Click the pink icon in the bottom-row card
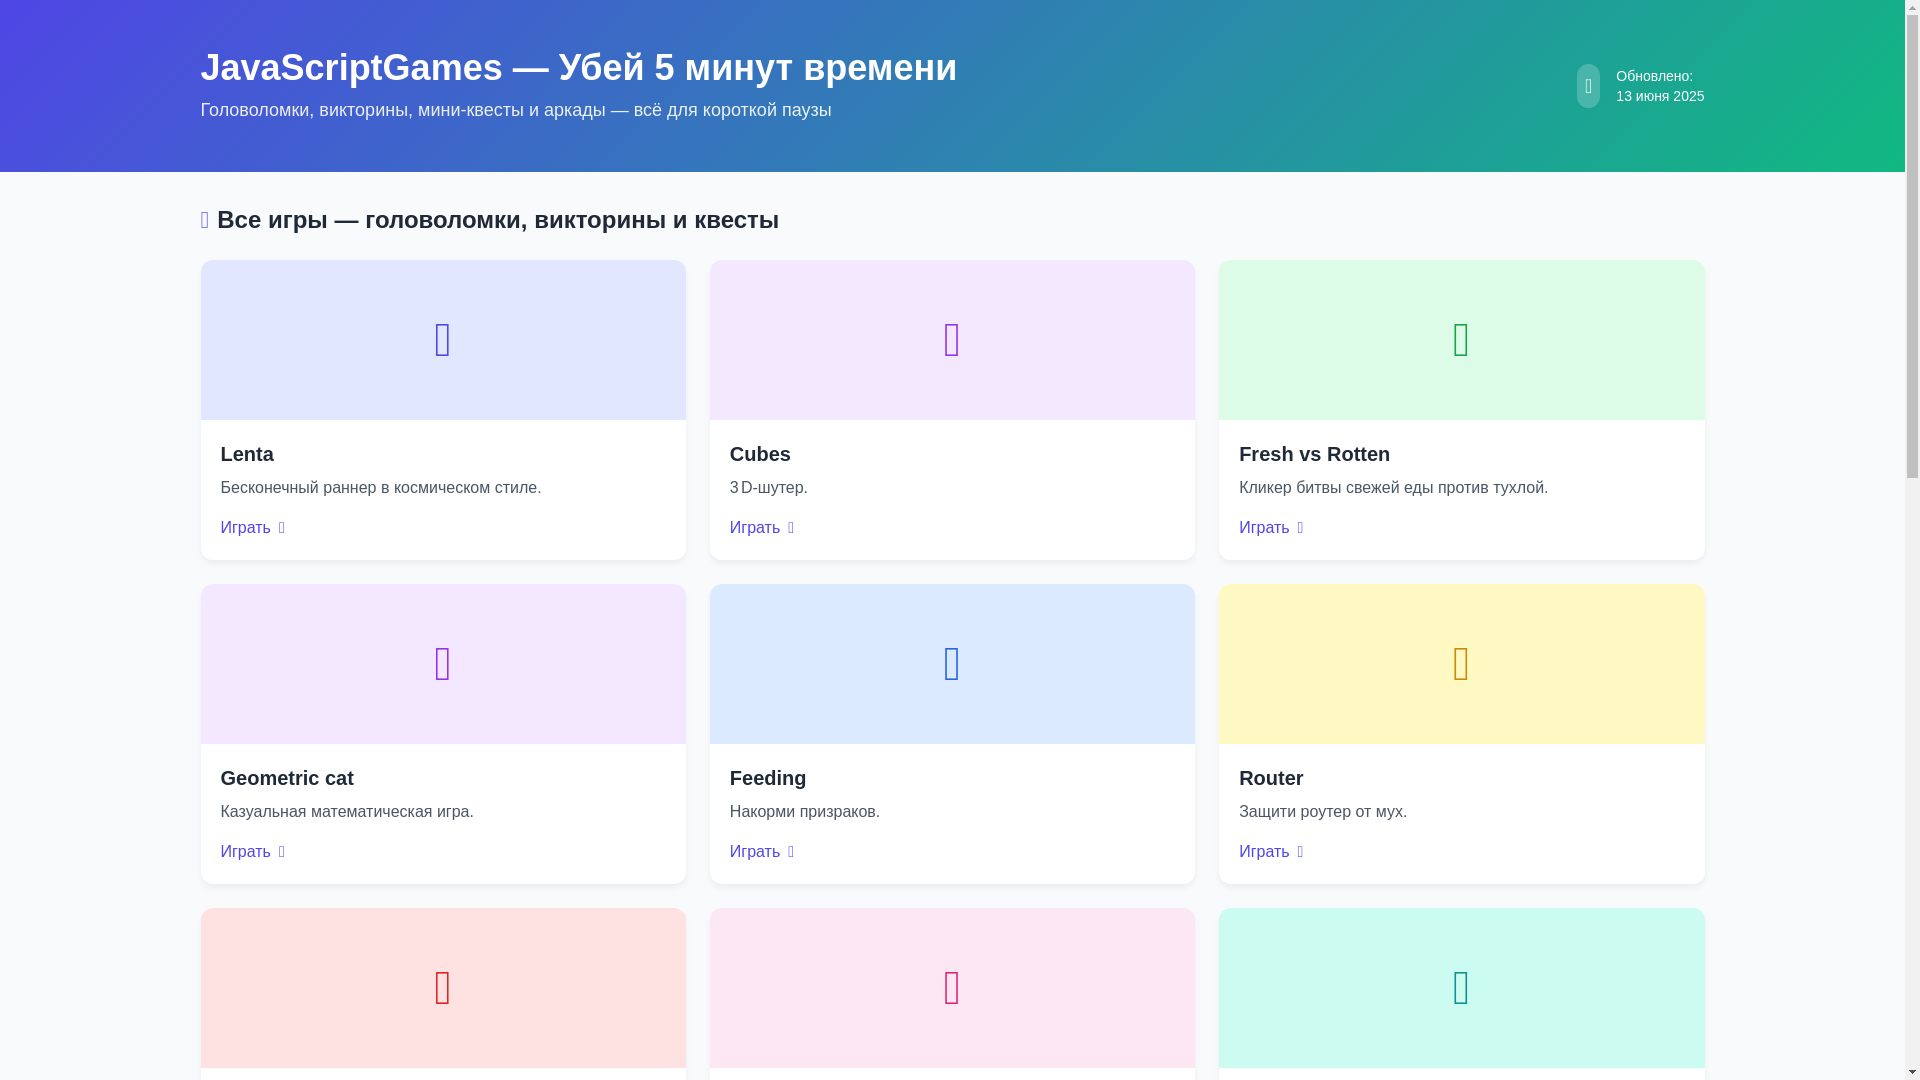Image resolution: width=1920 pixels, height=1080 pixels. point(952,988)
